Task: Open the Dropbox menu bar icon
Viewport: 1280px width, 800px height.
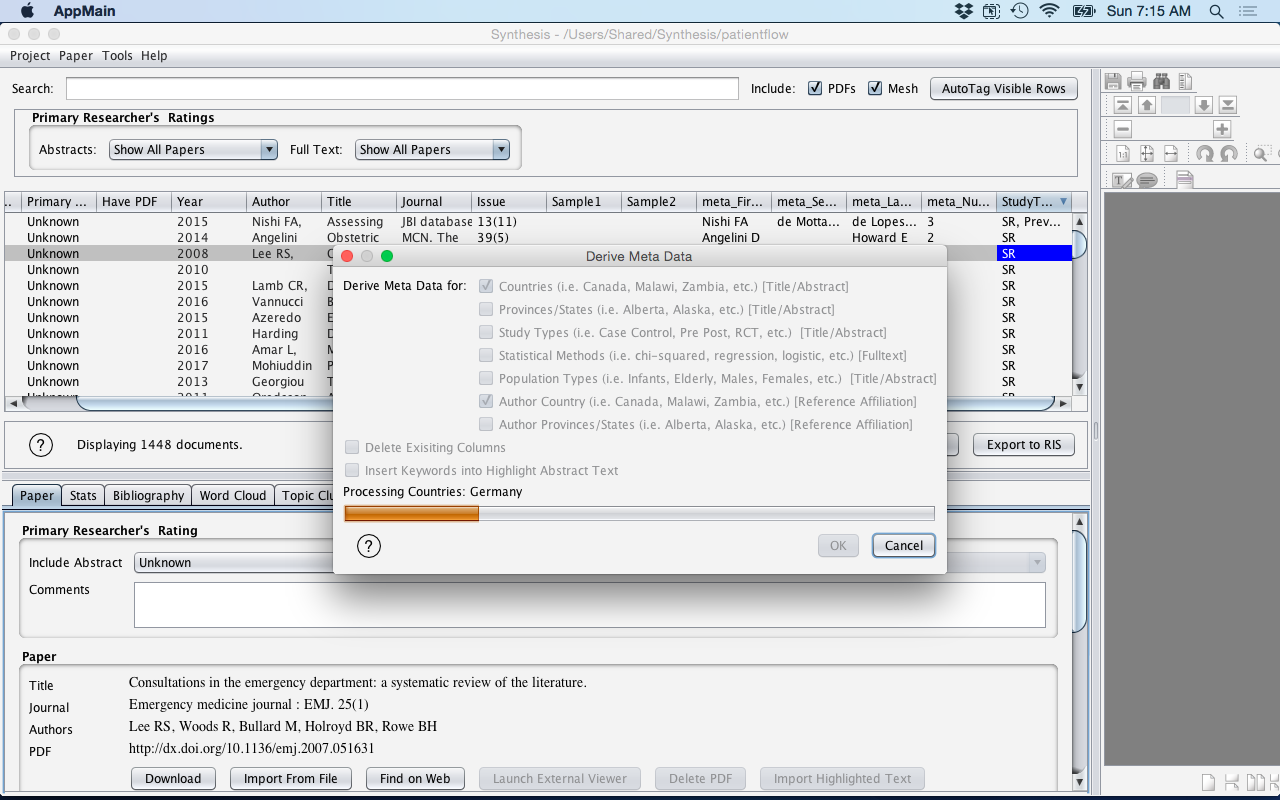Action: (x=963, y=11)
